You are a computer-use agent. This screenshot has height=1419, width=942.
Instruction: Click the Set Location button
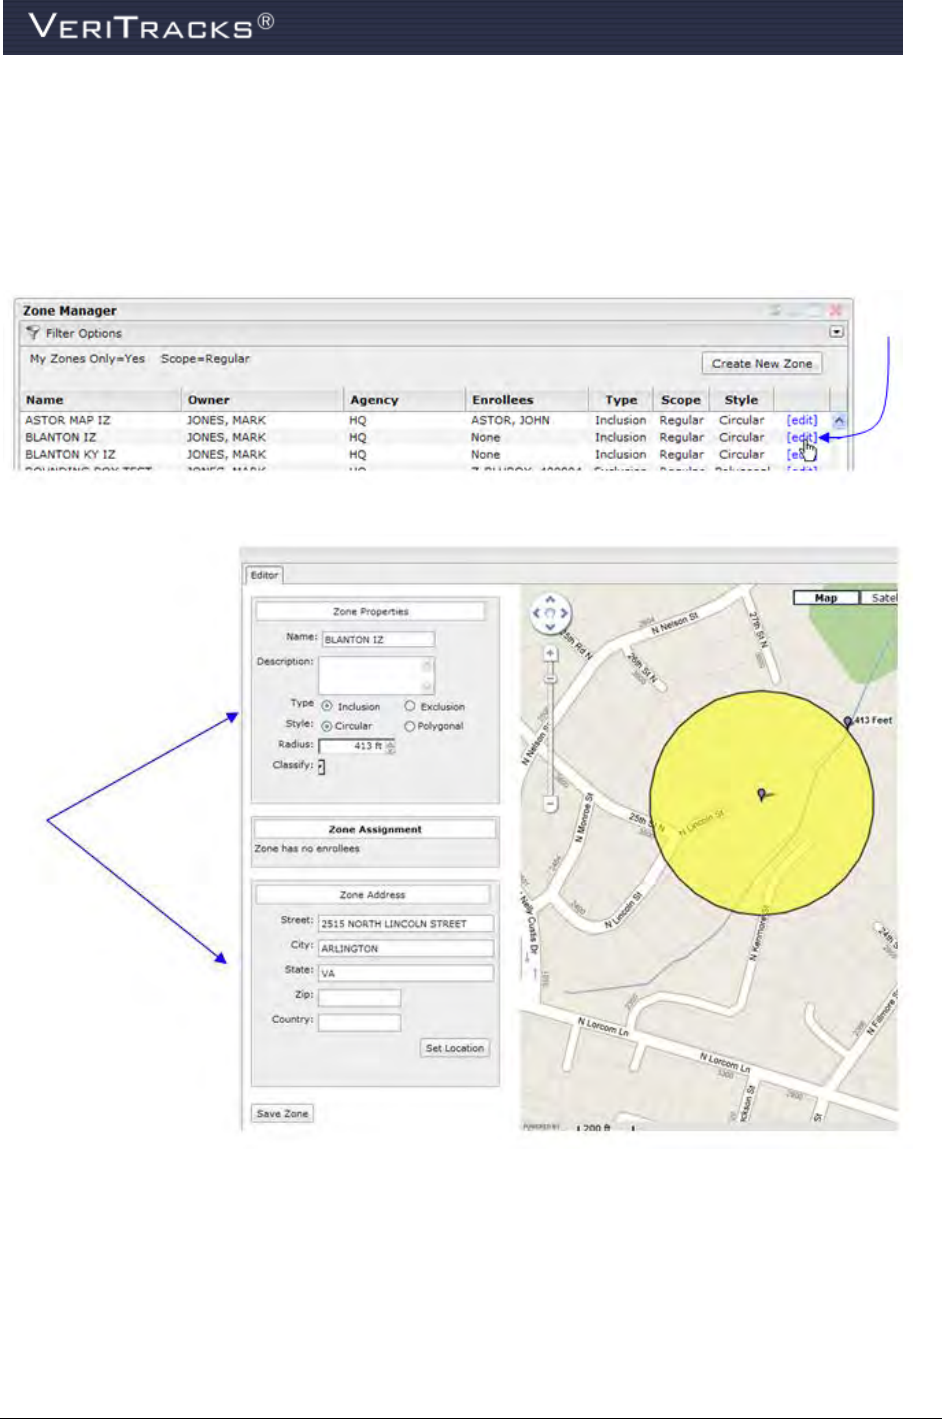pyautogui.click(x=455, y=1048)
